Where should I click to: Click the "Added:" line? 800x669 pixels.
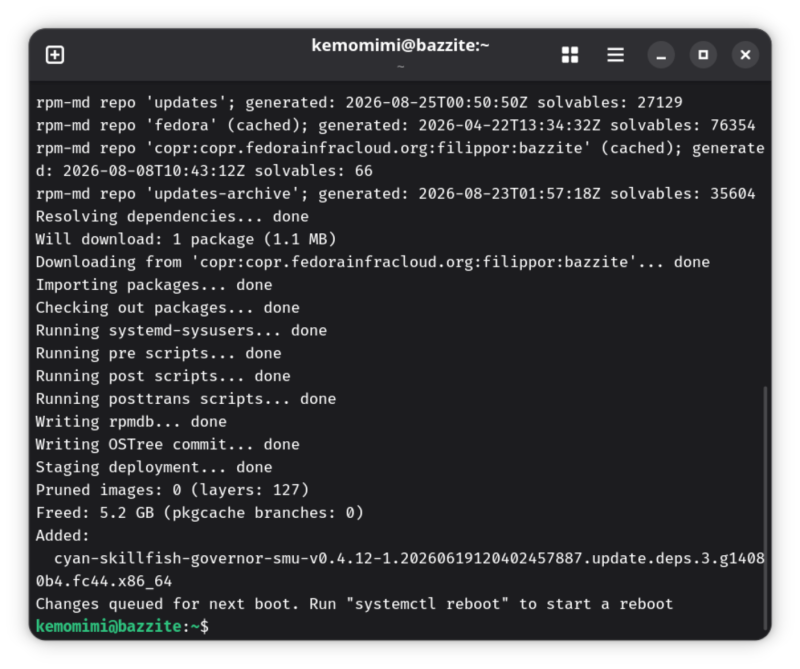click(63, 536)
